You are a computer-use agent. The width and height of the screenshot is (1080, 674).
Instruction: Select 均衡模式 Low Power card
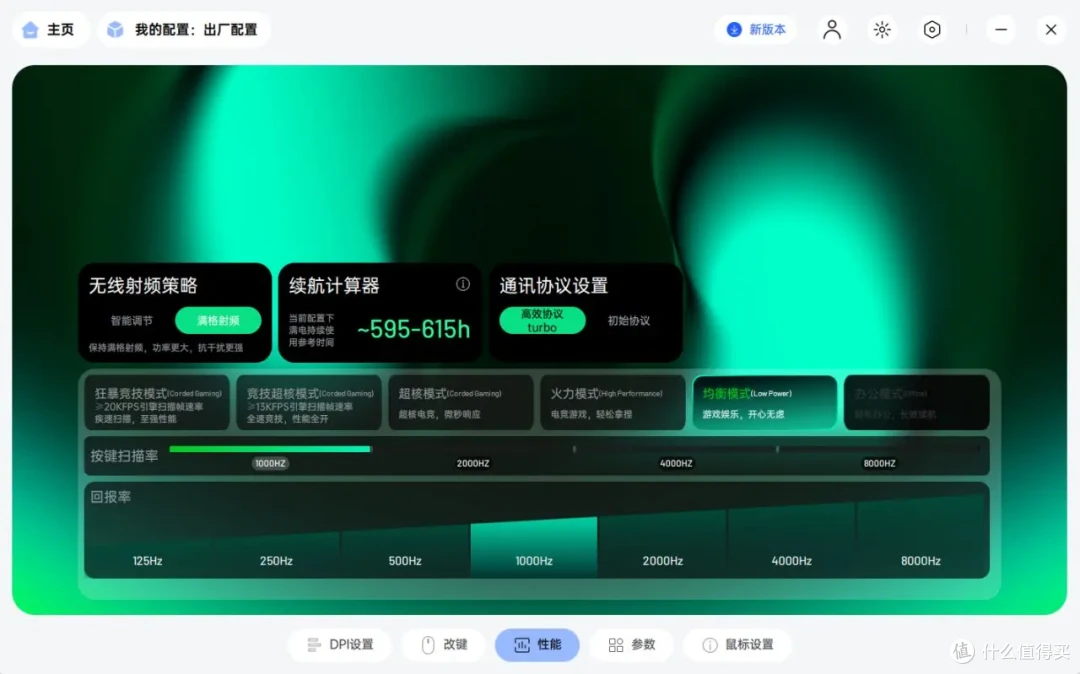(765, 403)
